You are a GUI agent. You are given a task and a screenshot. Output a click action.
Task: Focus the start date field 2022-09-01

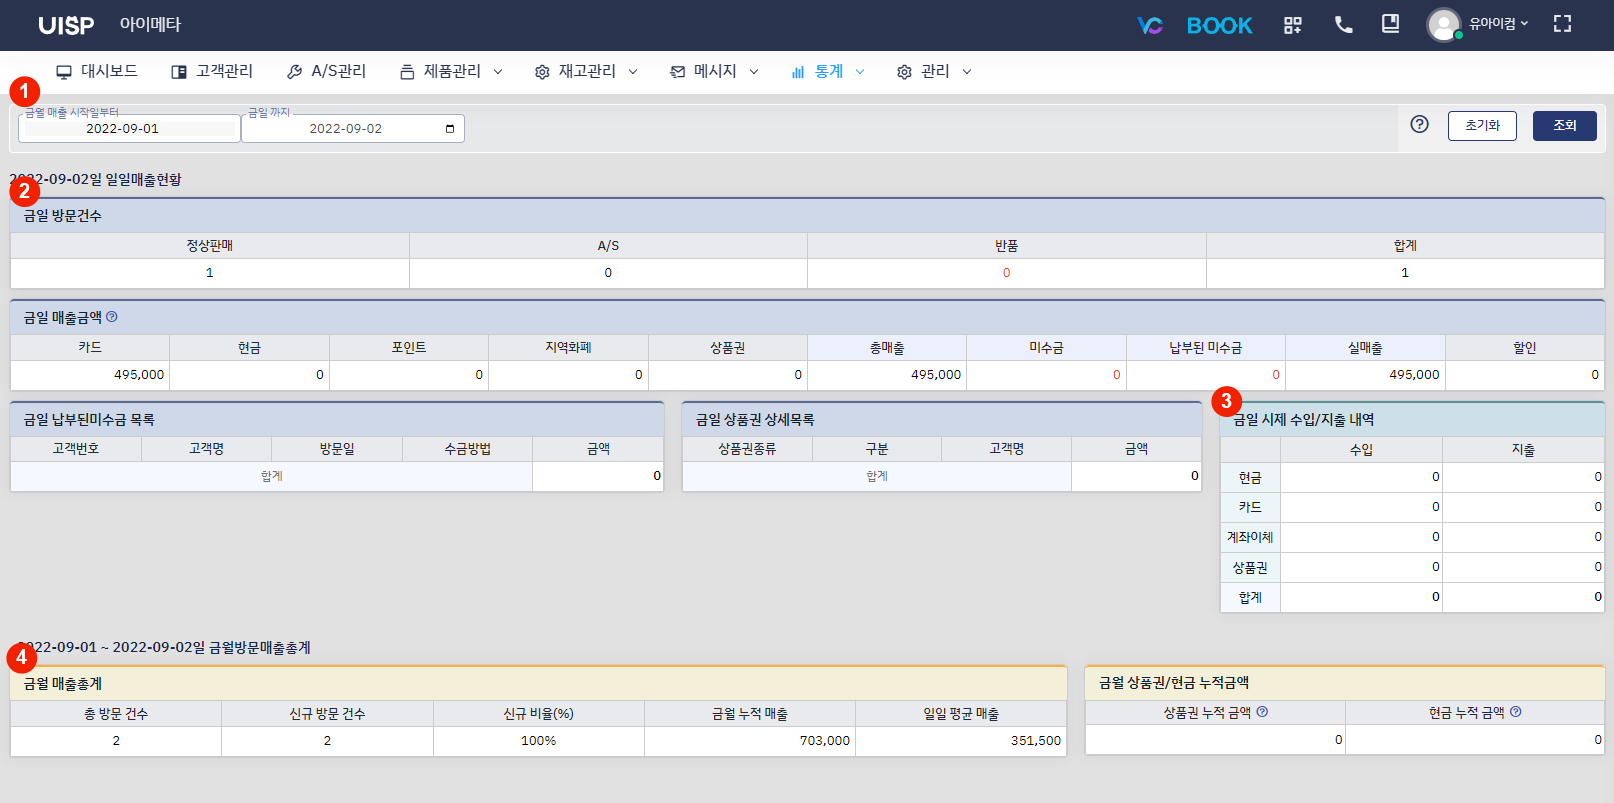coord(129,128)
